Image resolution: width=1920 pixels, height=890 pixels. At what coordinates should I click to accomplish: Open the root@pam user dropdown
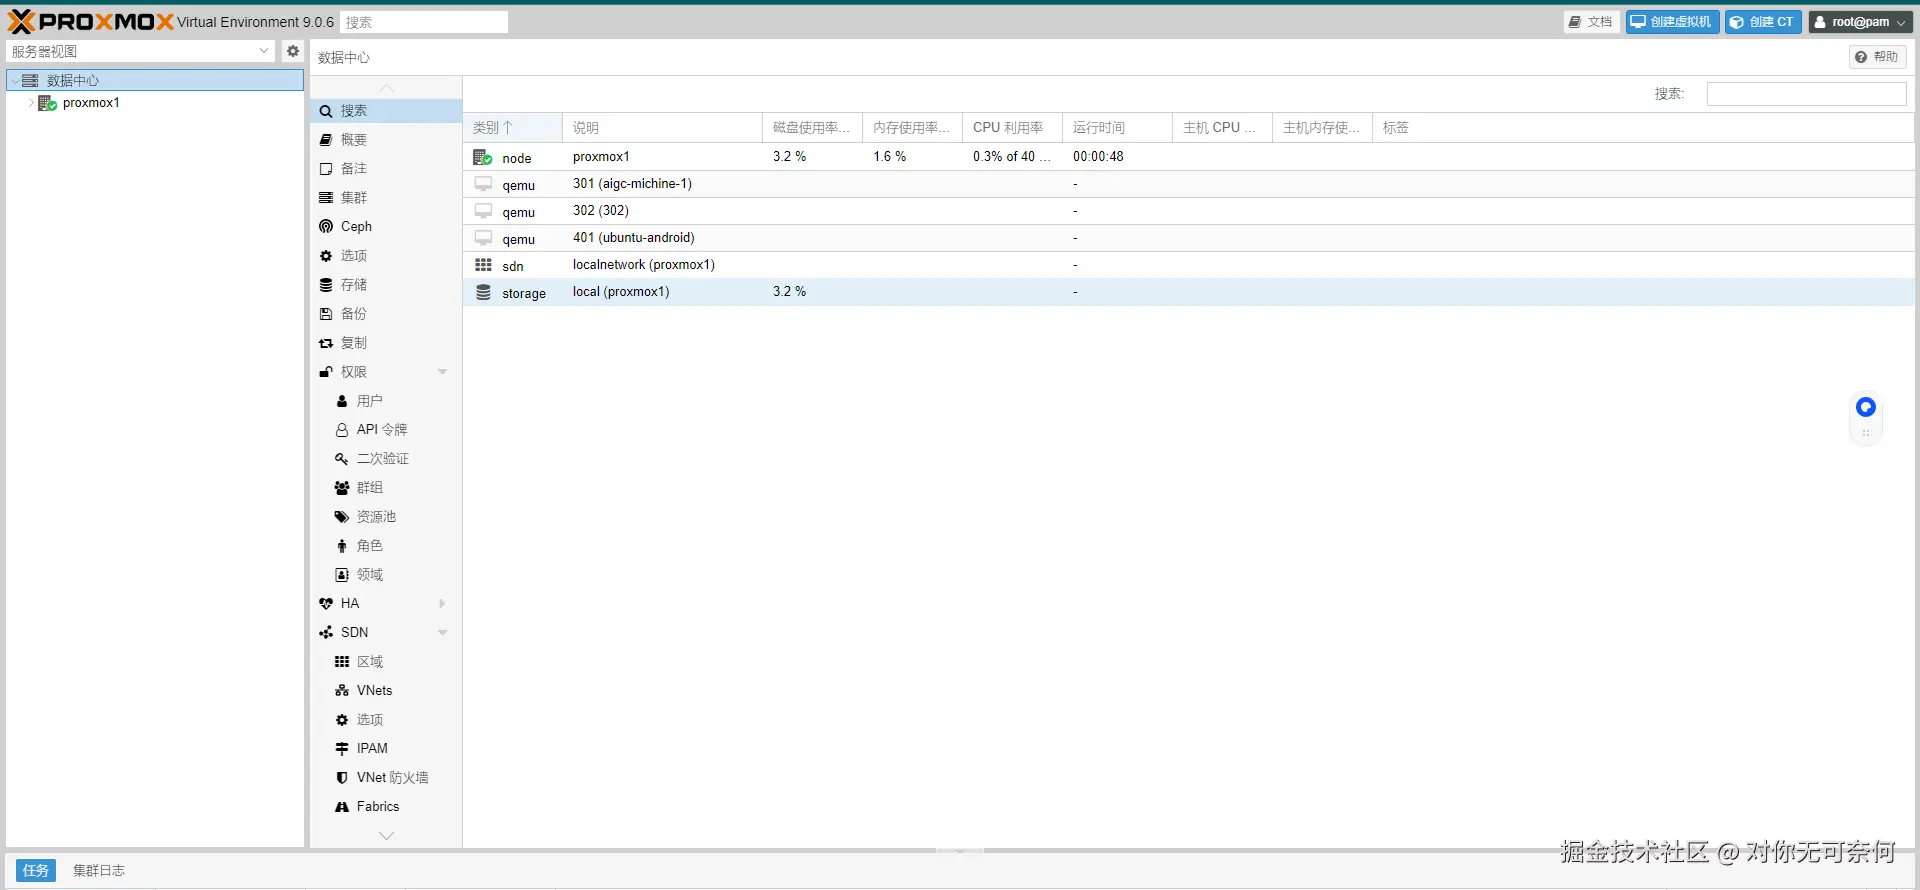[x=1860, y=22]
